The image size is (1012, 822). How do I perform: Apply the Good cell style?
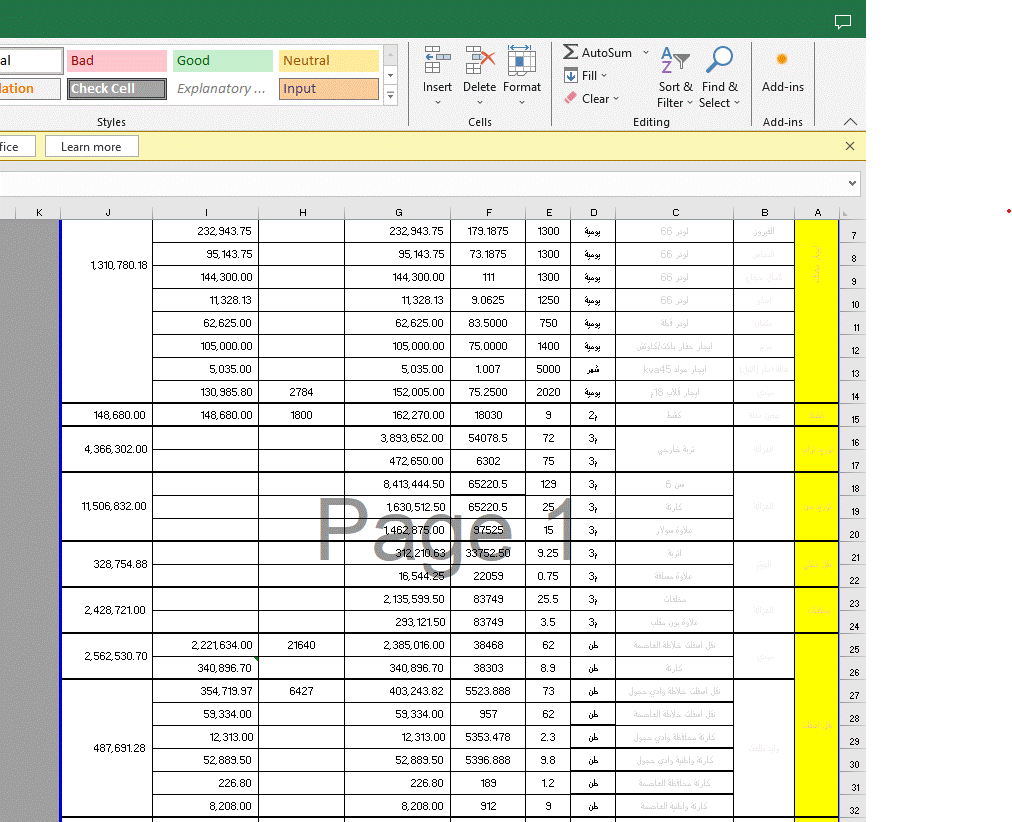(223, 61)
